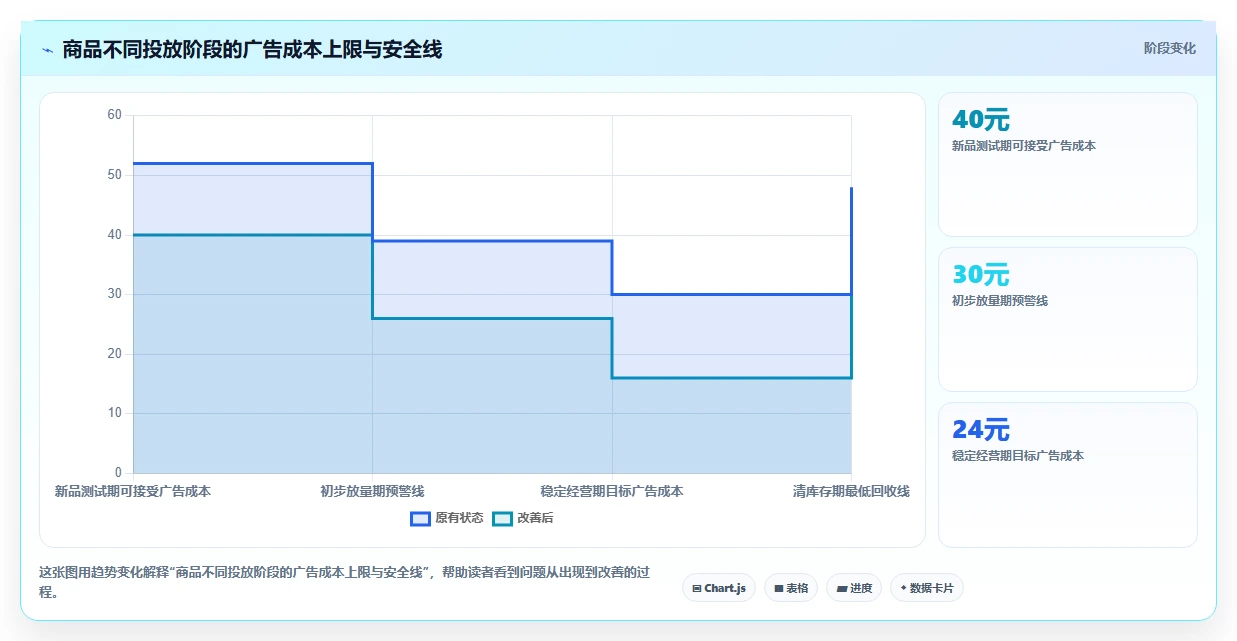1237x641 pixels.
Task: Click the 稳定经营期目标广告成本 label under 24元
Action: pos(1018,456)
